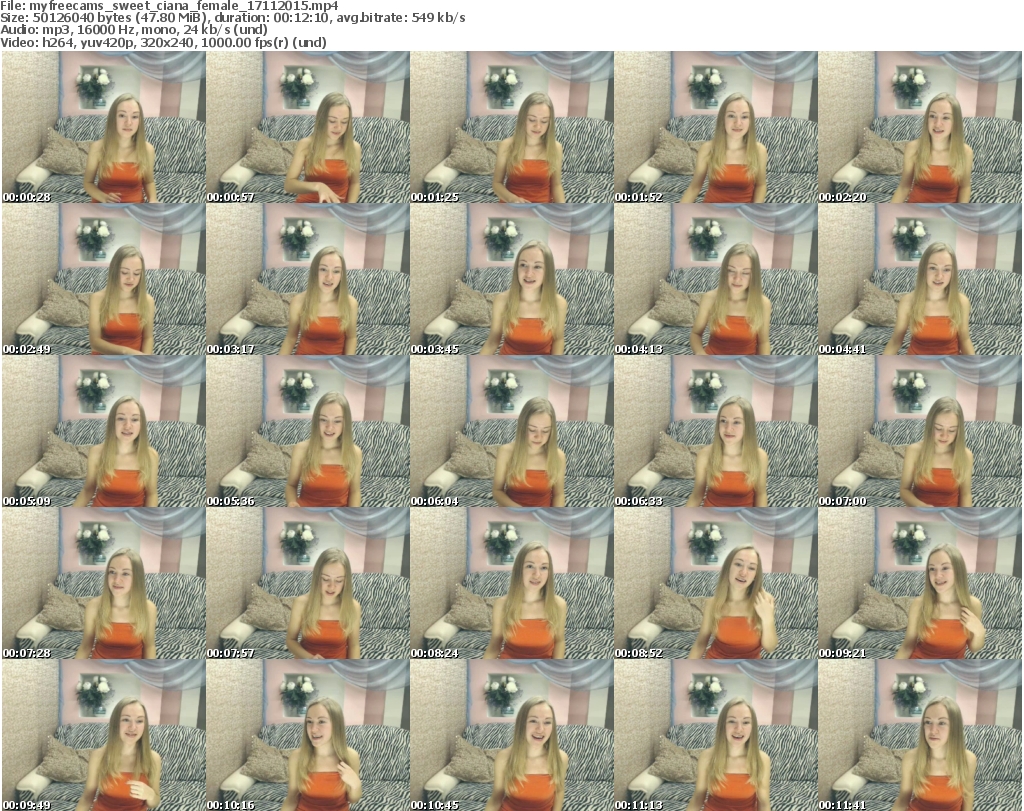Choose the frame at 00:09:21
The width and height of the screenshot is (1024, 811).
(x=920, y=584)
